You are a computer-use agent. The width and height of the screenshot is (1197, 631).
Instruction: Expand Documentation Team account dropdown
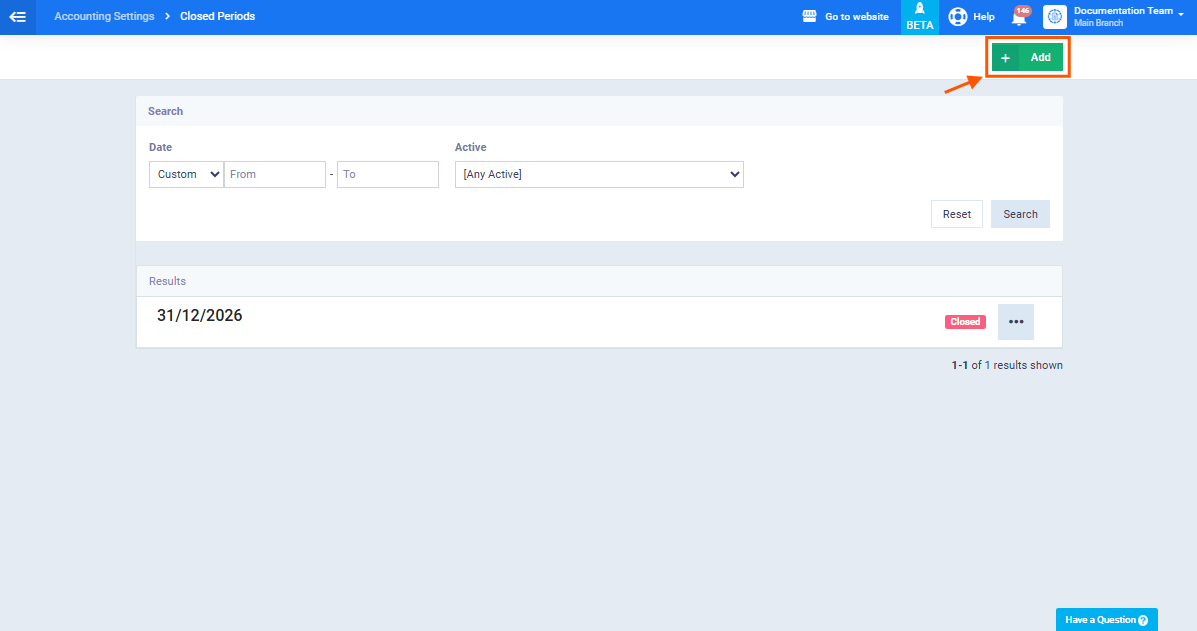[x=1181, y=15]
